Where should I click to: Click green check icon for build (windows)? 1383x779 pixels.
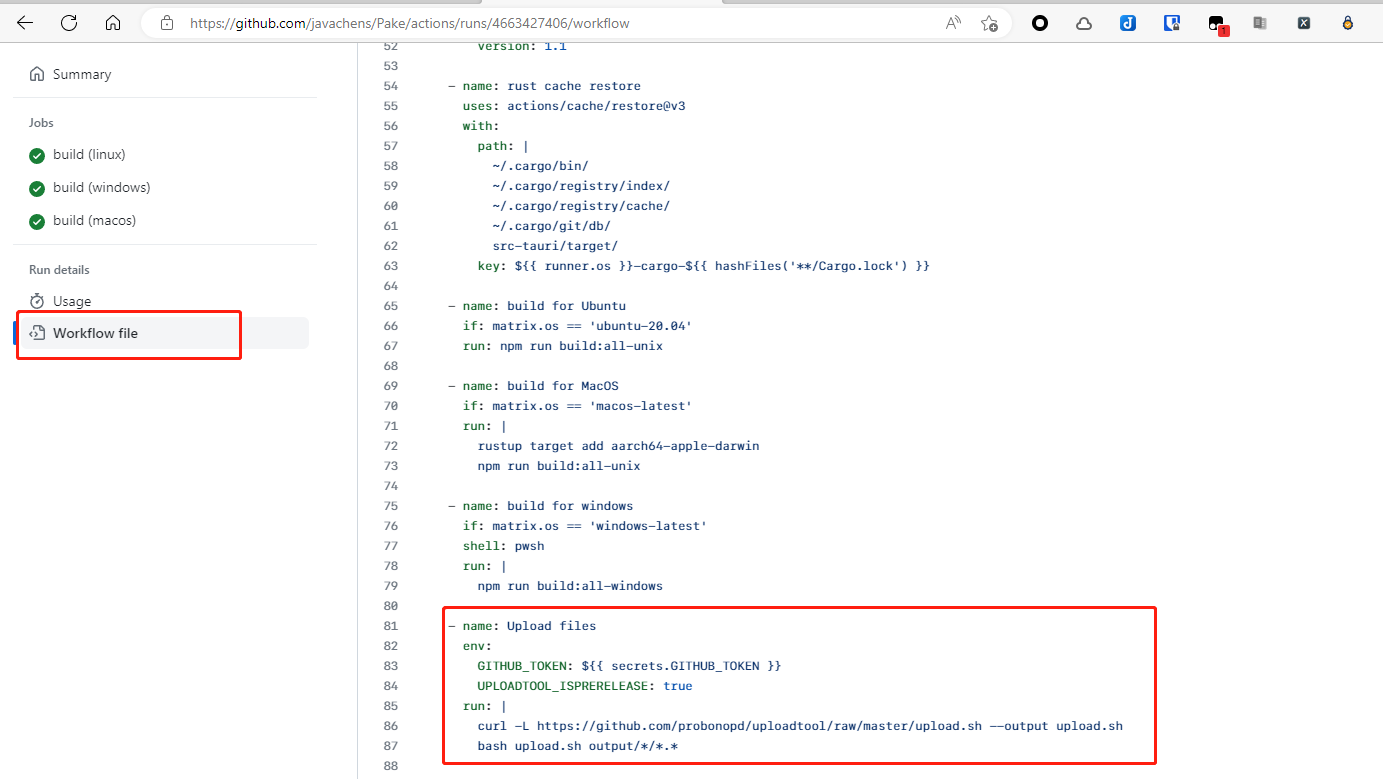(37, 188)
